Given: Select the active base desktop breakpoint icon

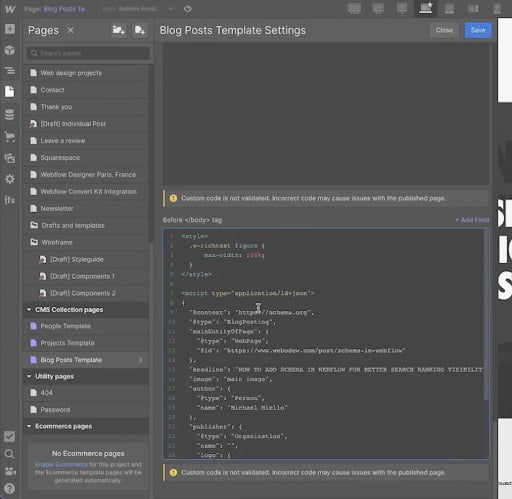Looking at the screenshot, I should [426, 8].
